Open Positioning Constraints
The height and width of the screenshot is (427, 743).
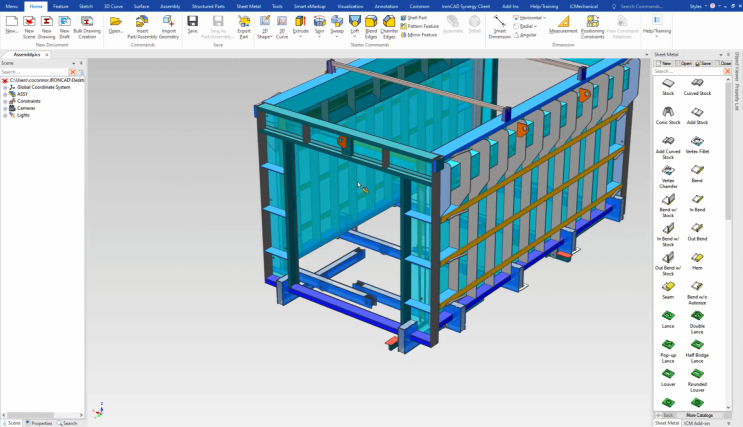click(x=592, y=27)
